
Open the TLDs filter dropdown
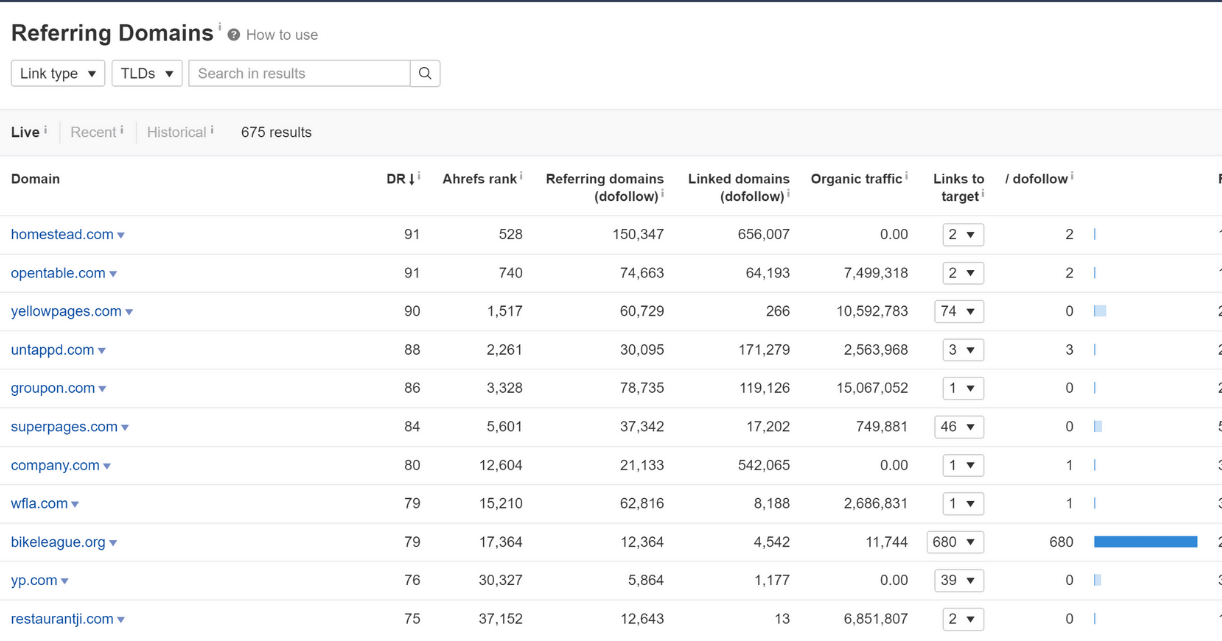147,73
